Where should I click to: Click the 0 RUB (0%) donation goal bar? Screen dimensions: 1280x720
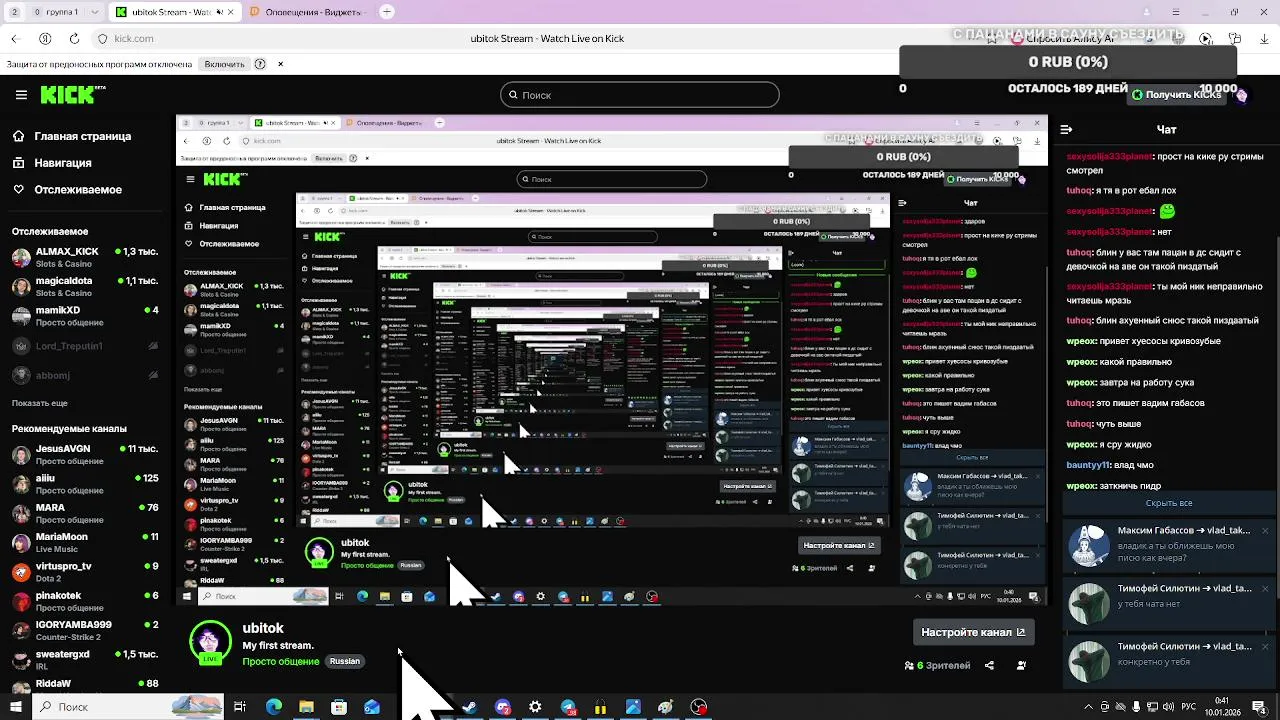click(x=1068, y=62)
